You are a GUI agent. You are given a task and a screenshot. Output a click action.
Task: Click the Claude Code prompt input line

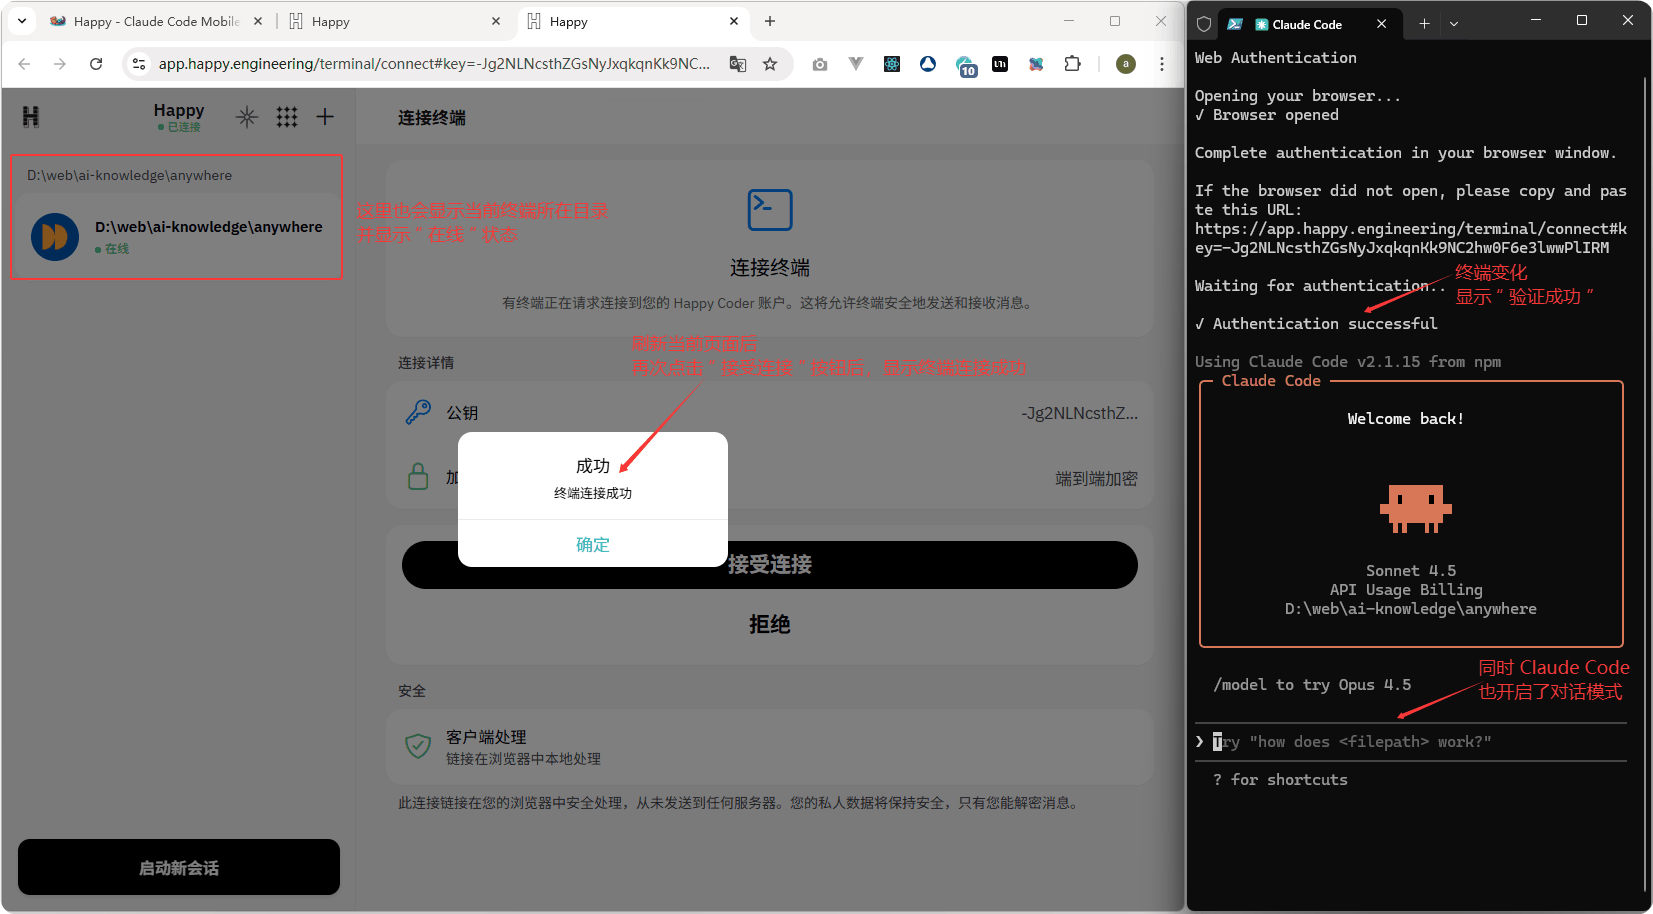point(1411,742)
